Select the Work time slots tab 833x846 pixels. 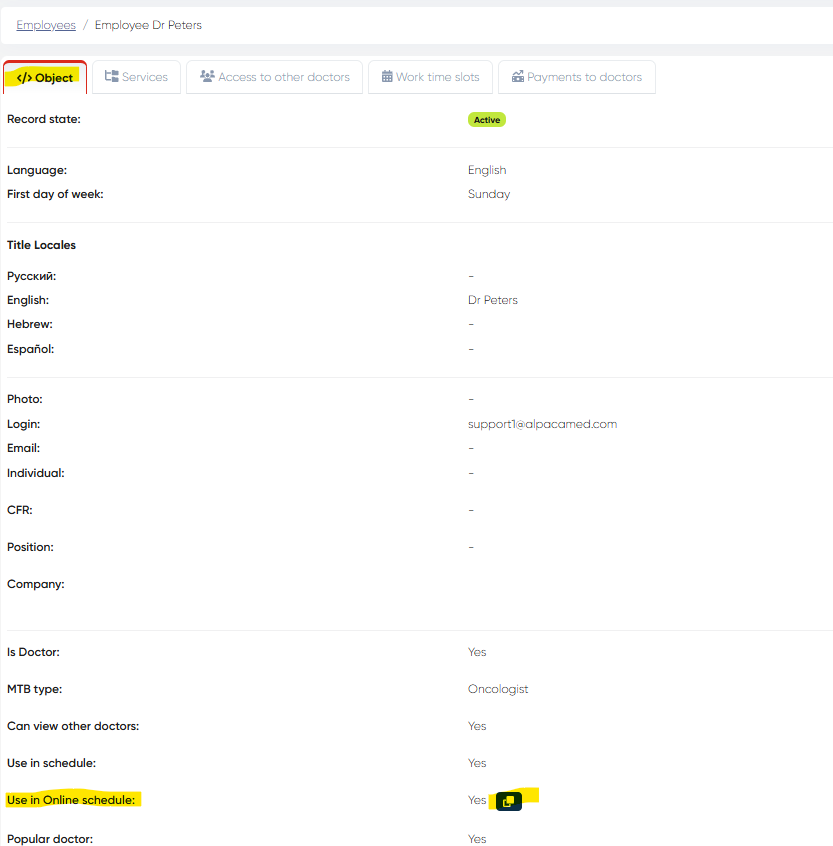point(430,77)
